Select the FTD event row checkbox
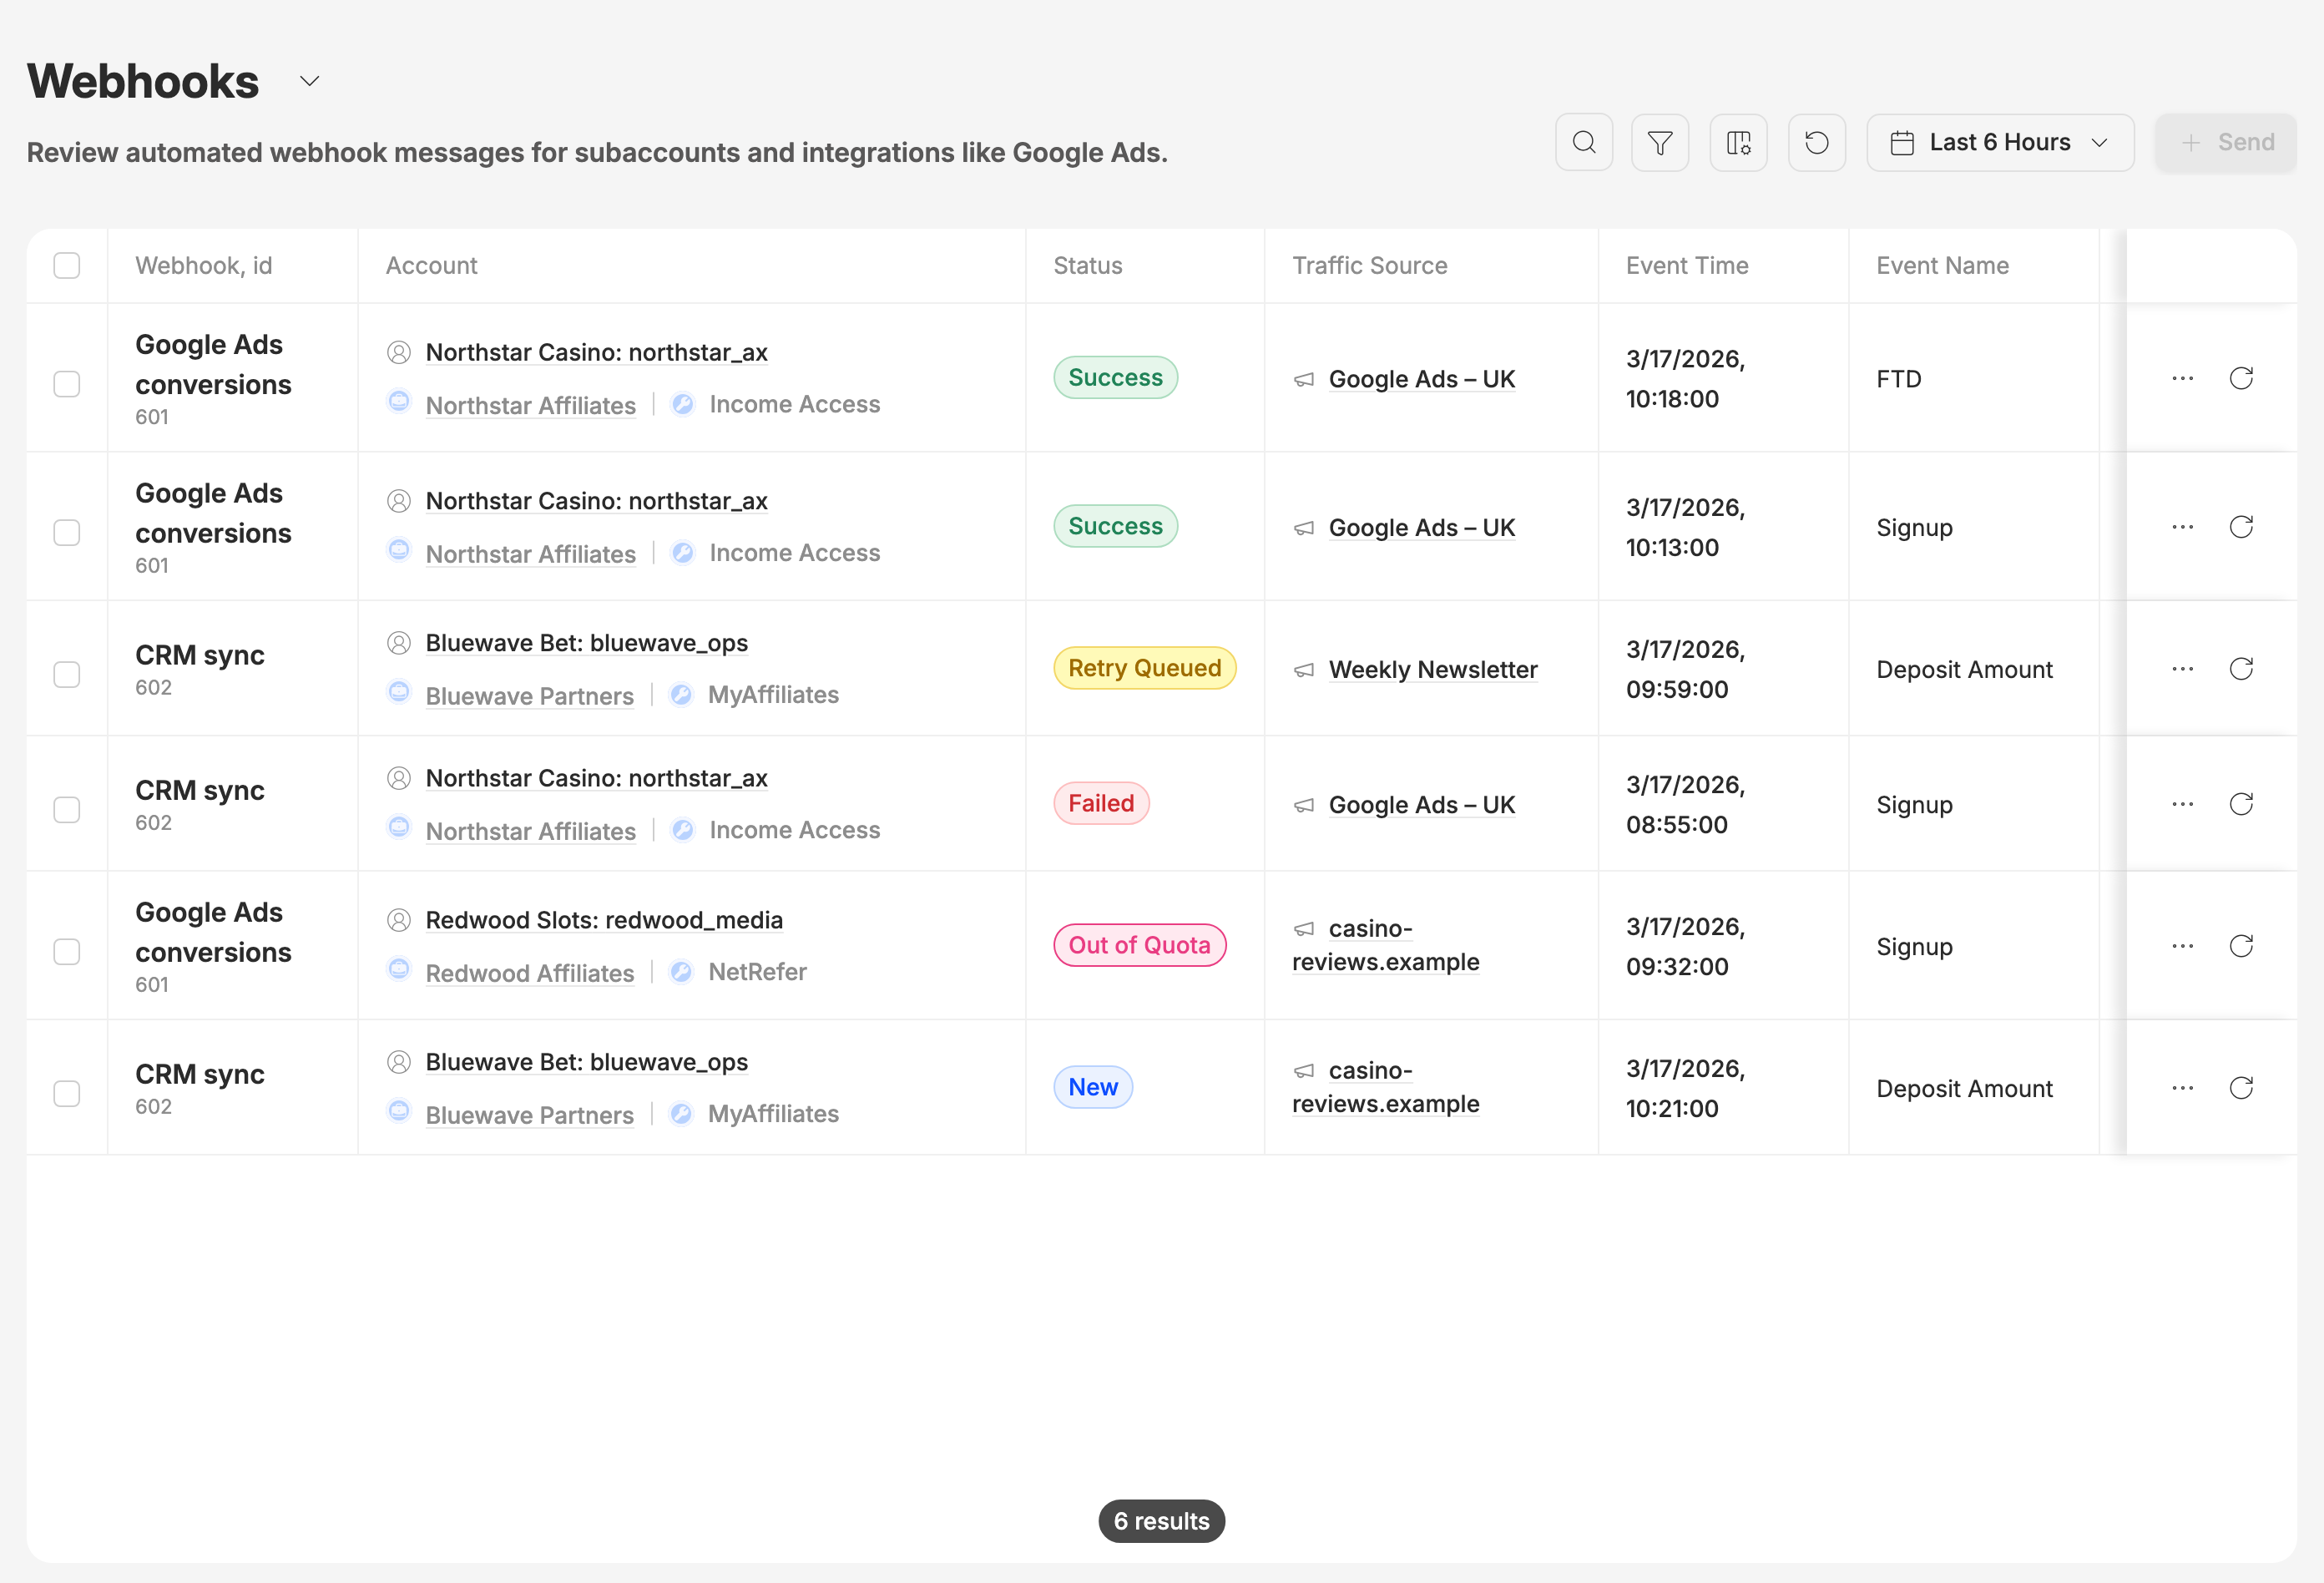Screen dimensions: 2324x1583 coord(67,384)
